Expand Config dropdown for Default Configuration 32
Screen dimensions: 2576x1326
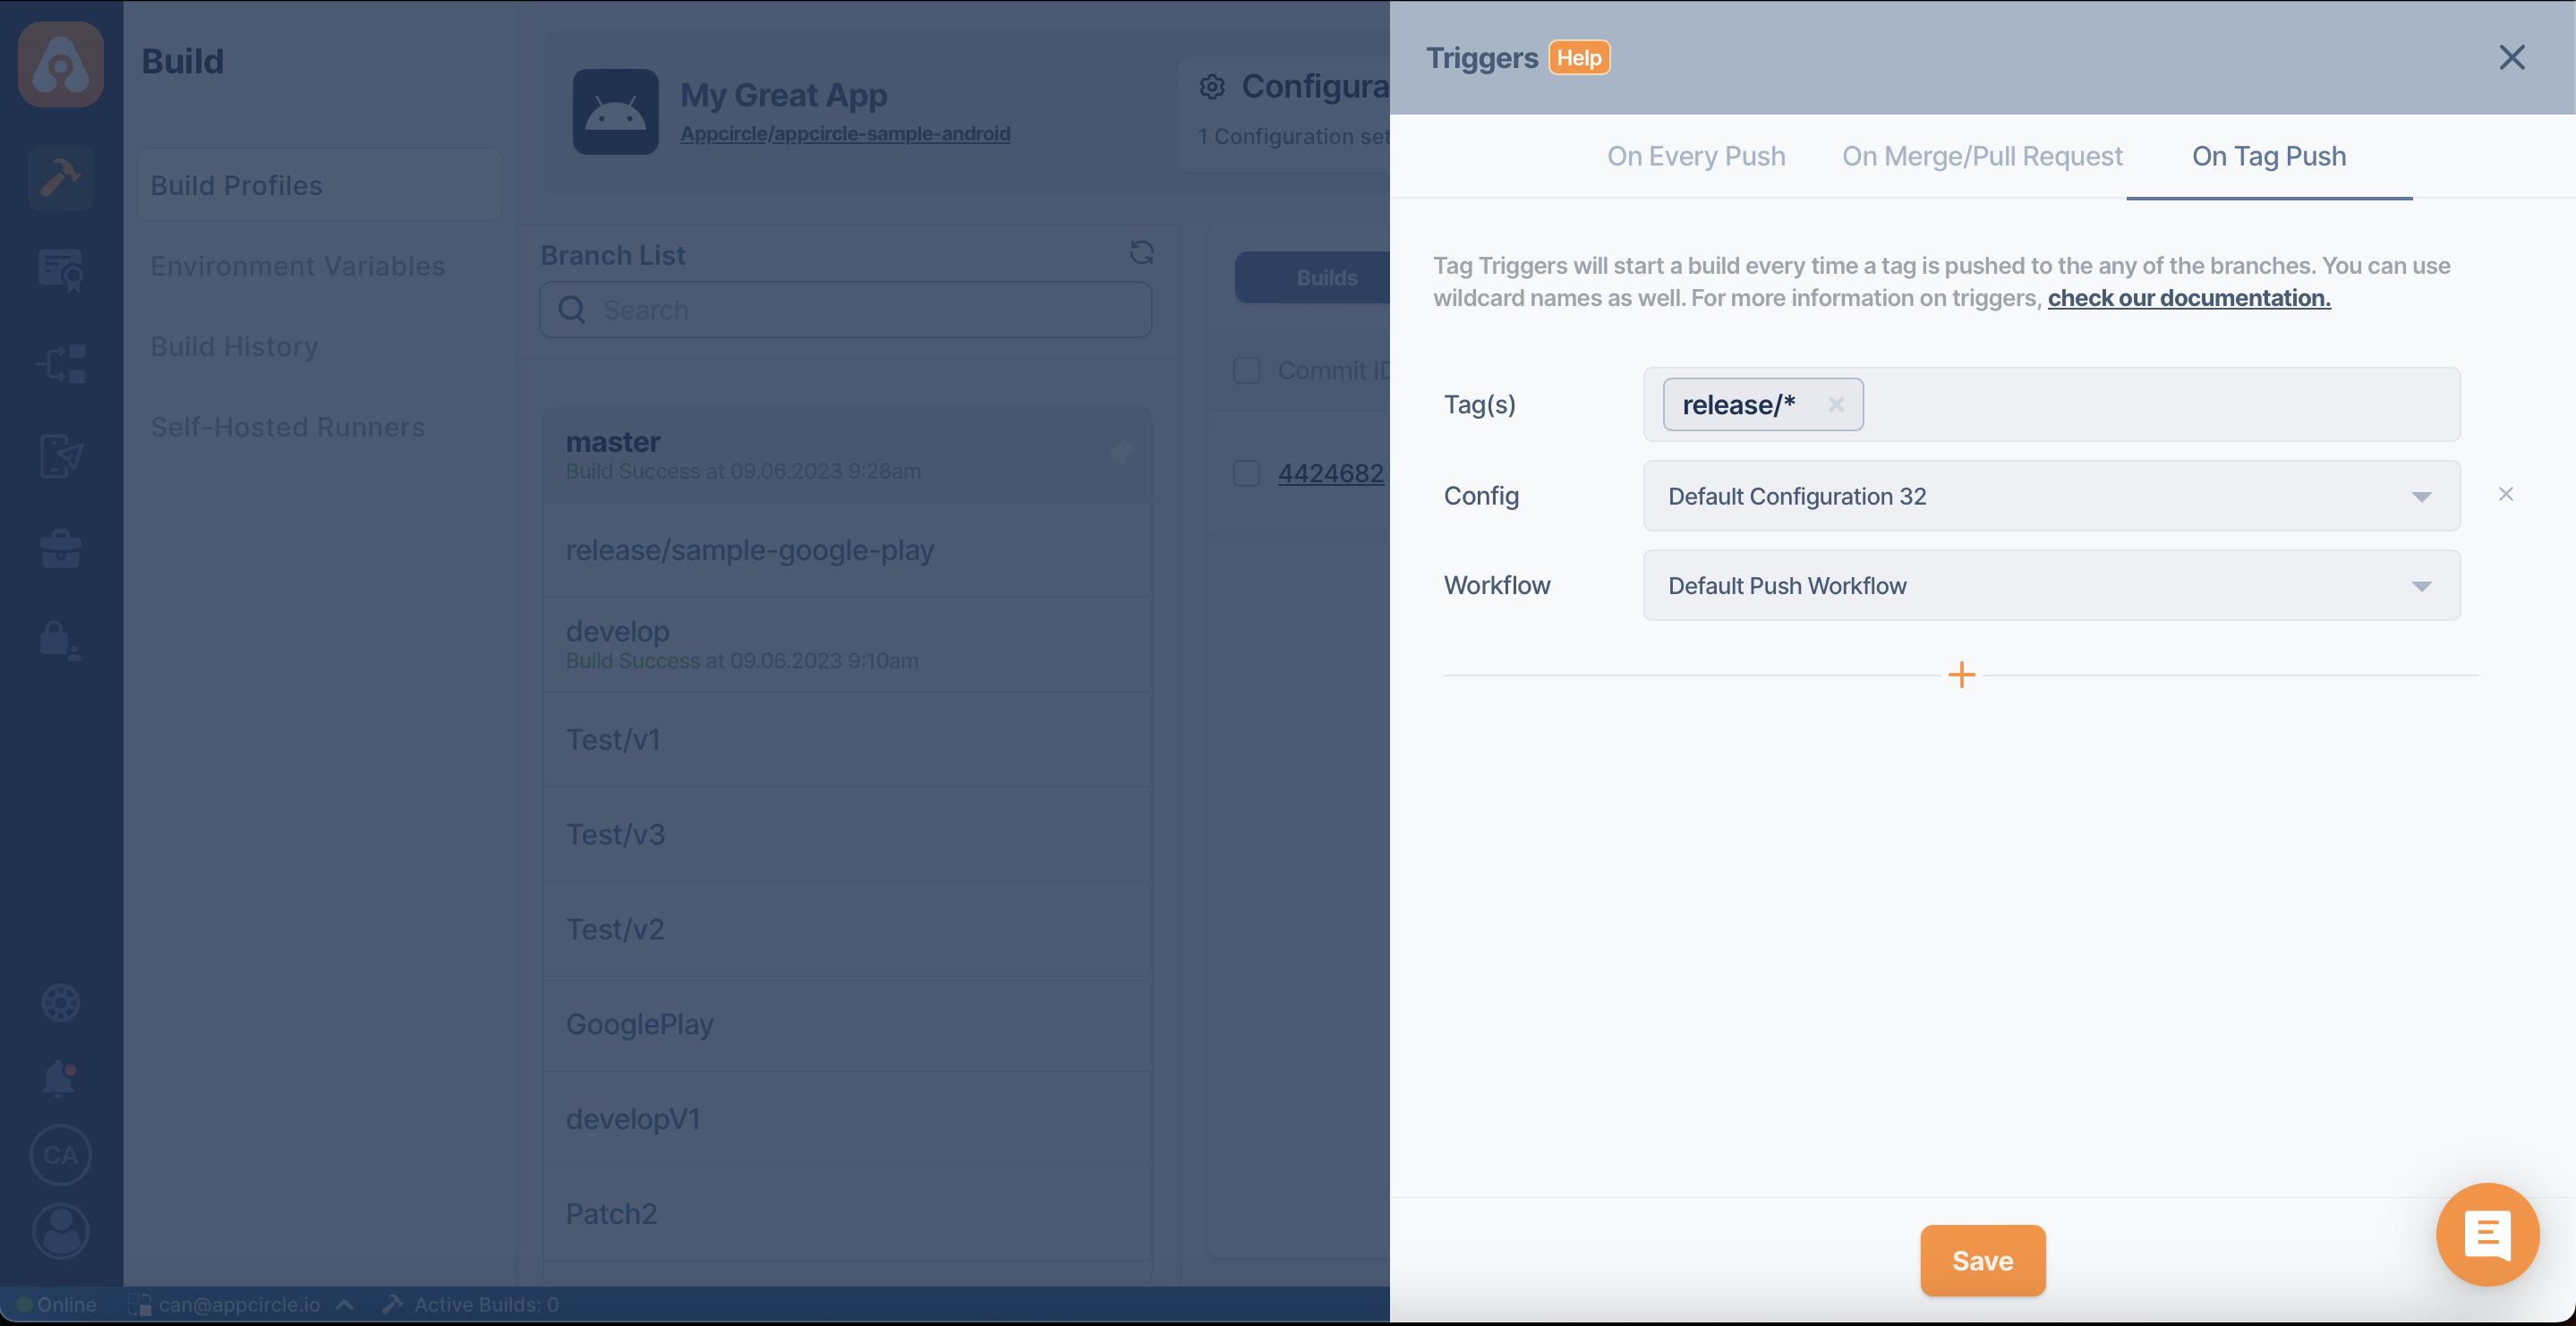click(2422, 496)
